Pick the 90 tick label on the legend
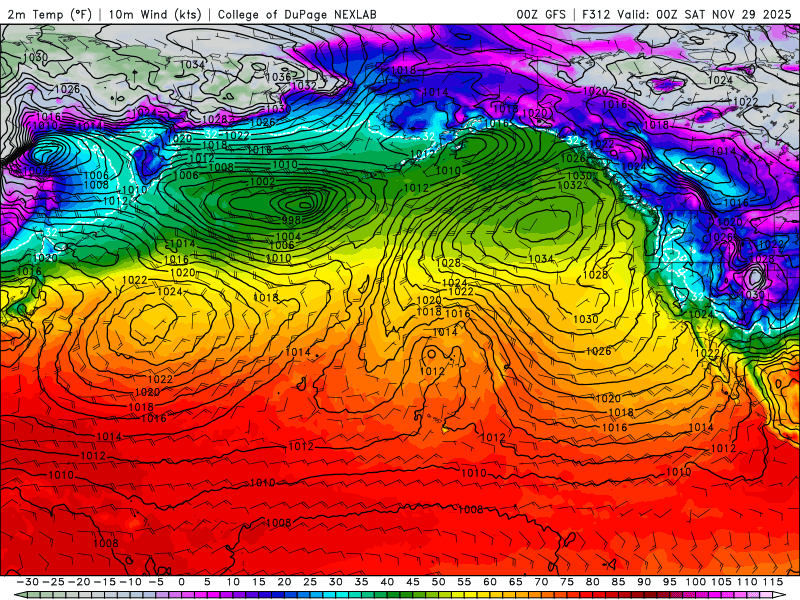 coord(644,582)
